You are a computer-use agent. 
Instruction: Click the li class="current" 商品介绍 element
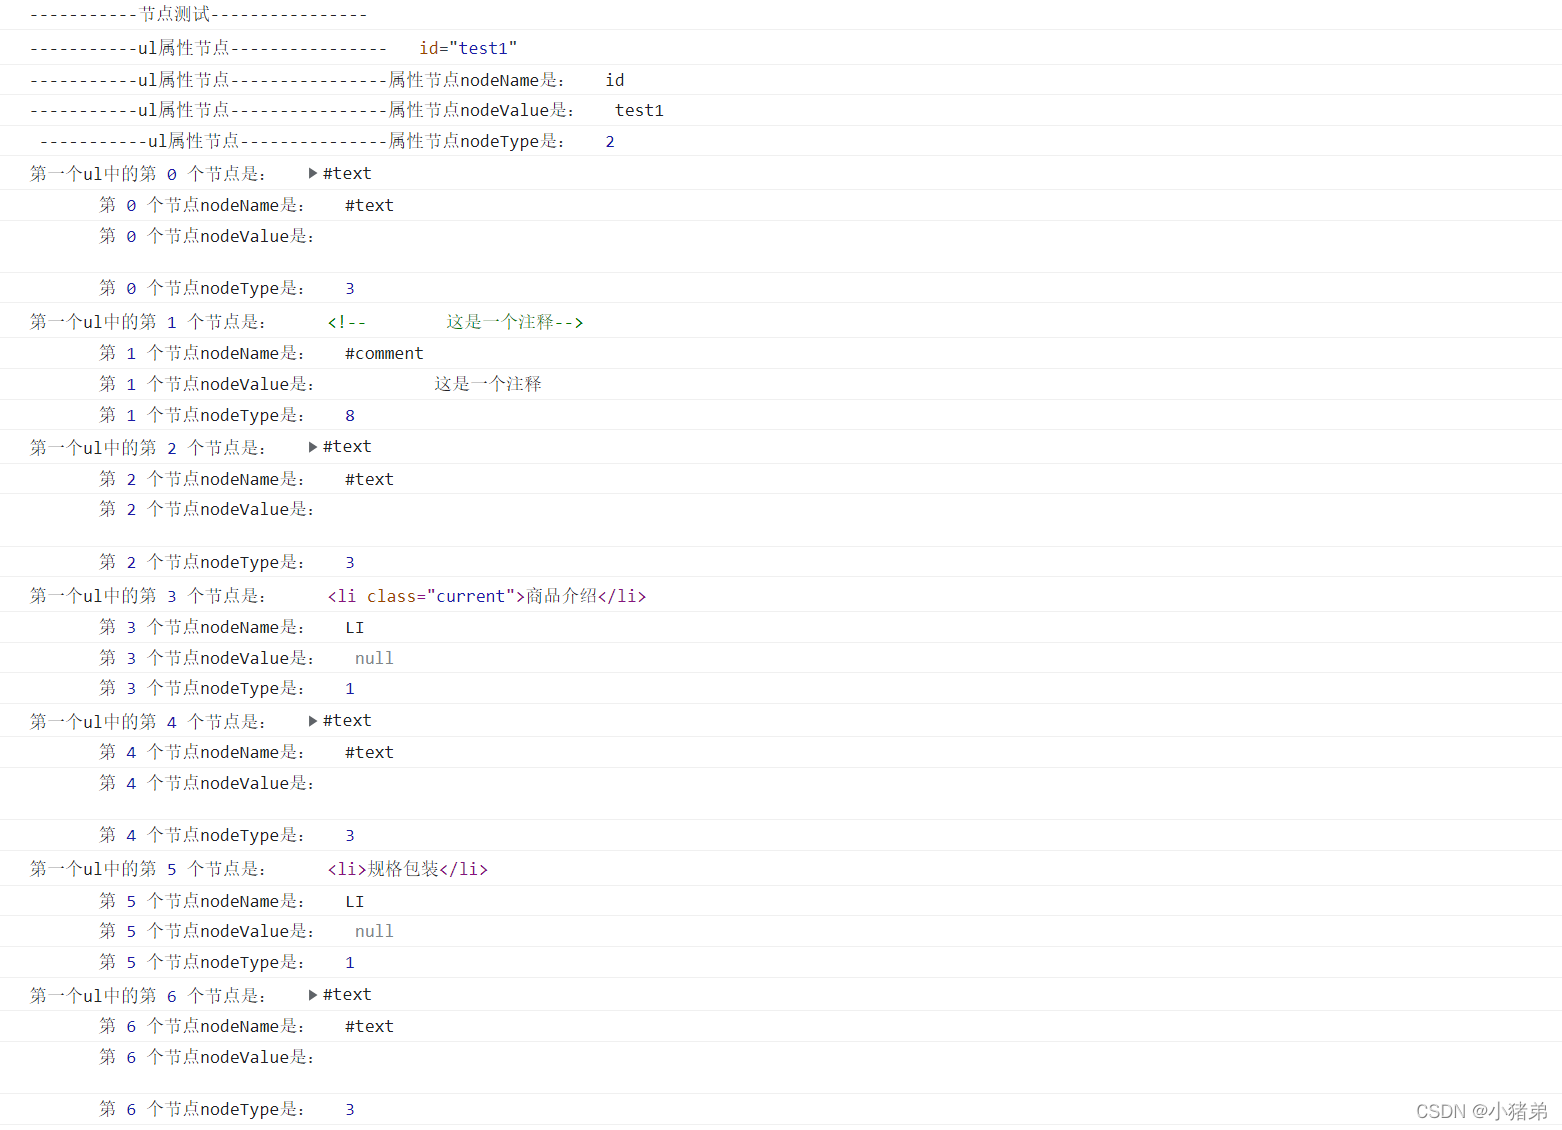[x=487, y=596]
